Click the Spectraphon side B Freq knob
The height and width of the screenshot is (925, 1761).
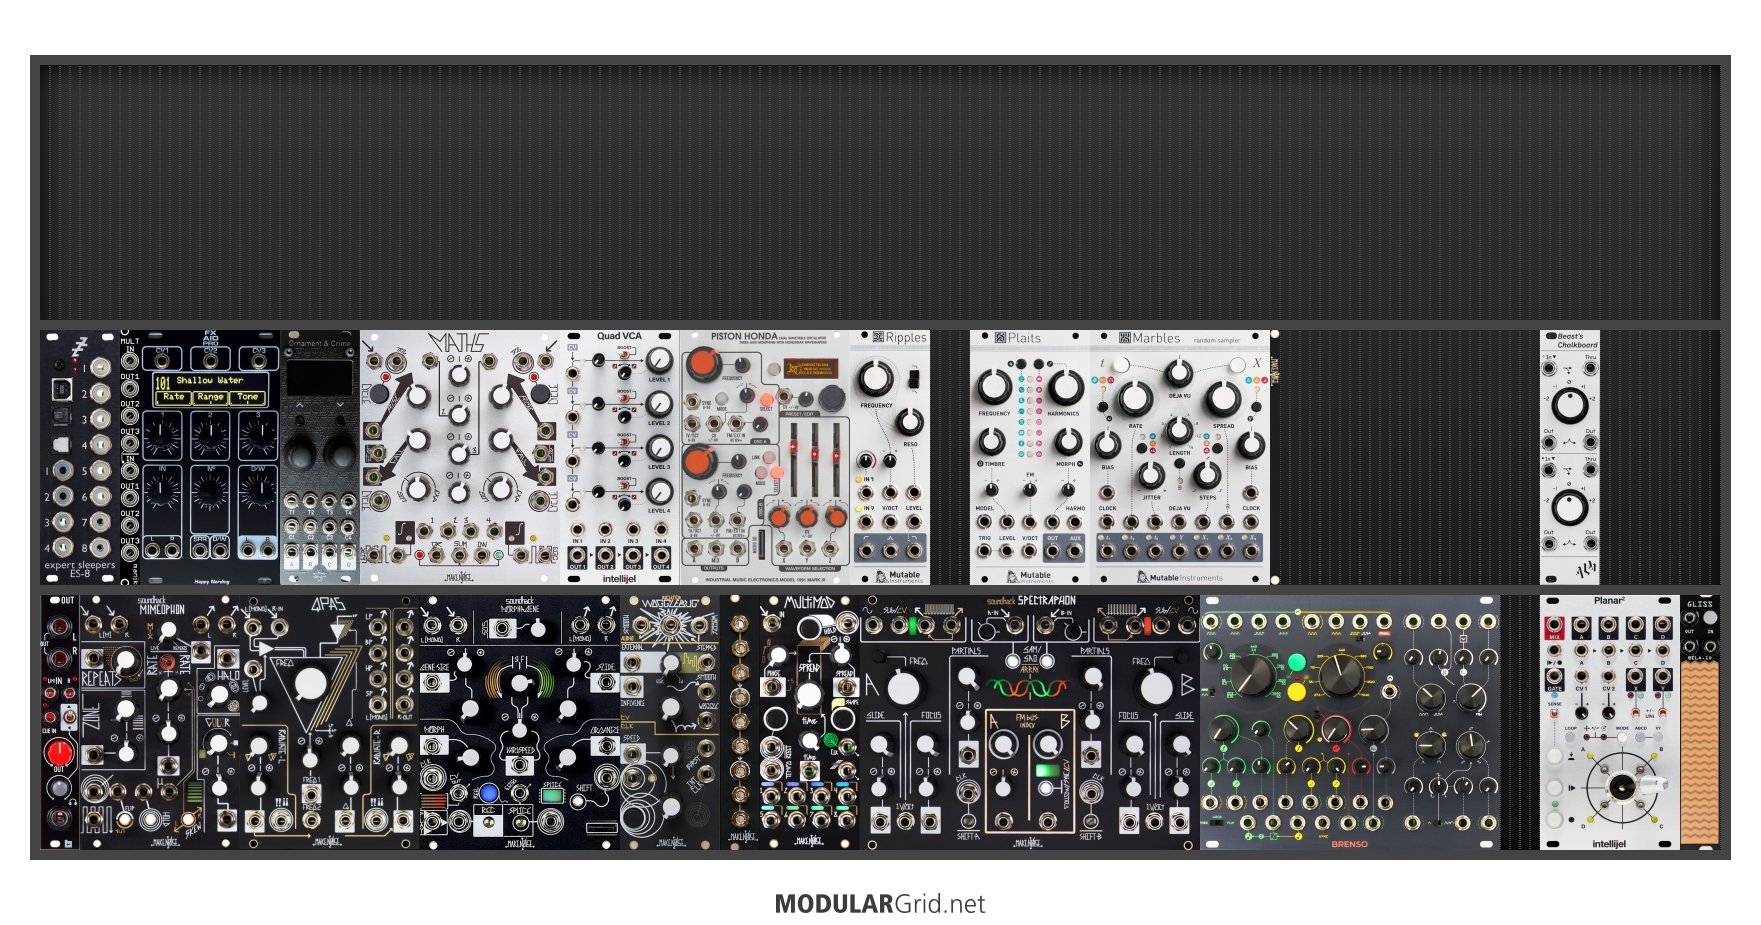pyautogui.click(x=1156, y=688)
